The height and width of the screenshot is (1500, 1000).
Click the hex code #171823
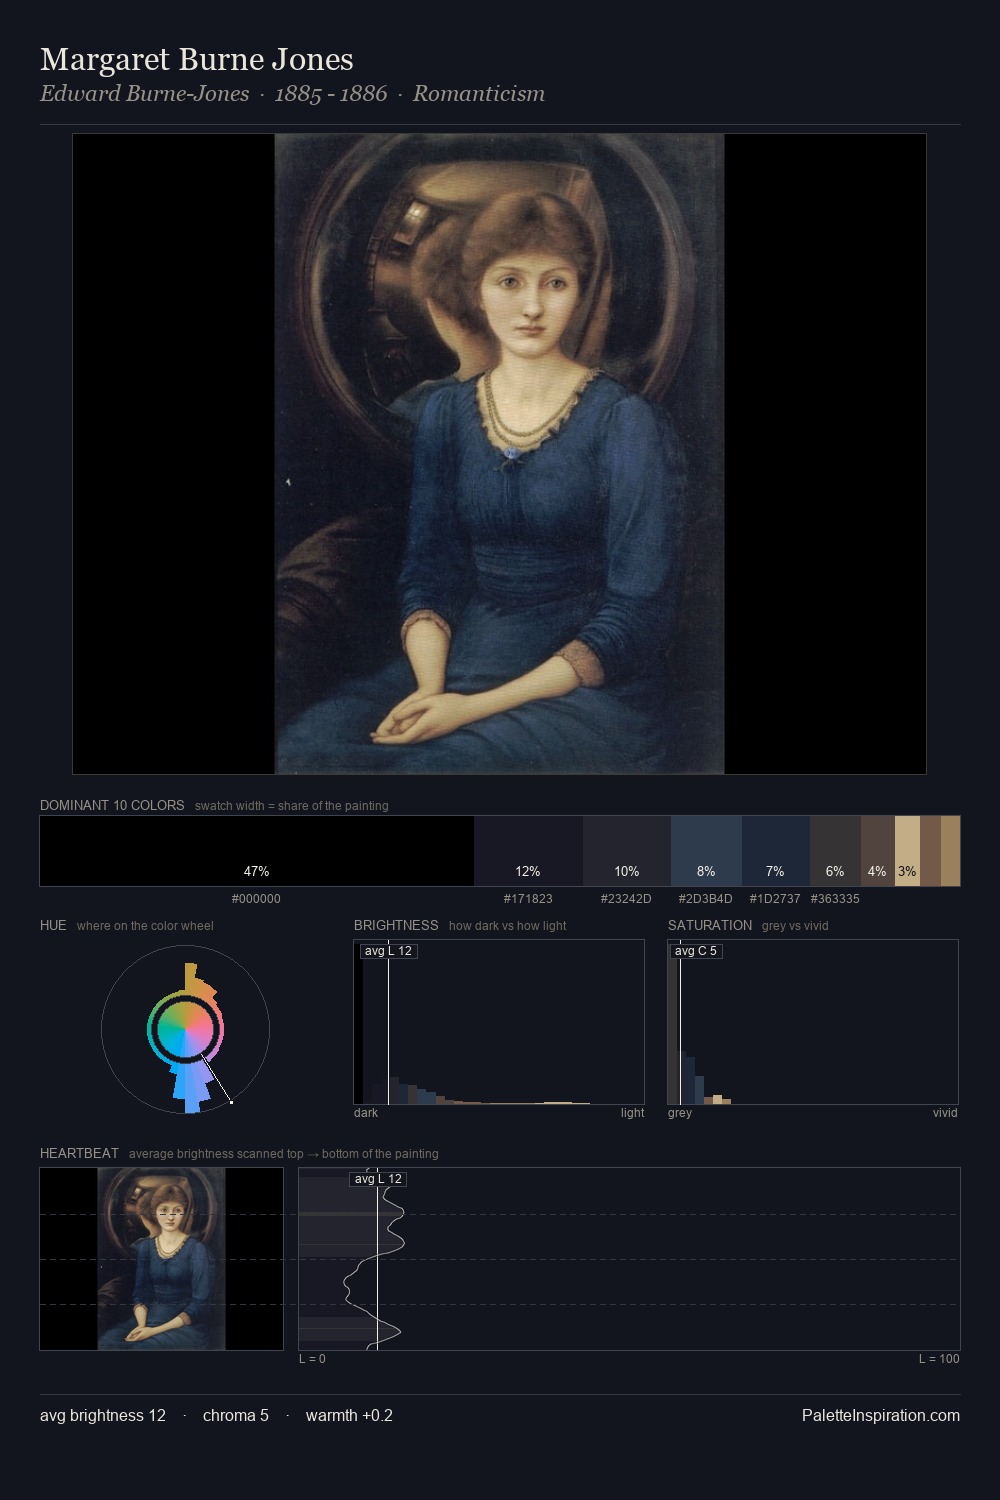coord(528,899)
